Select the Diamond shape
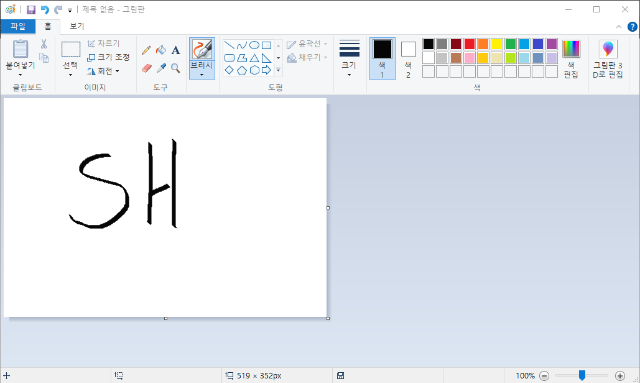This screenshot has width=640, height=383. point(229,70)
